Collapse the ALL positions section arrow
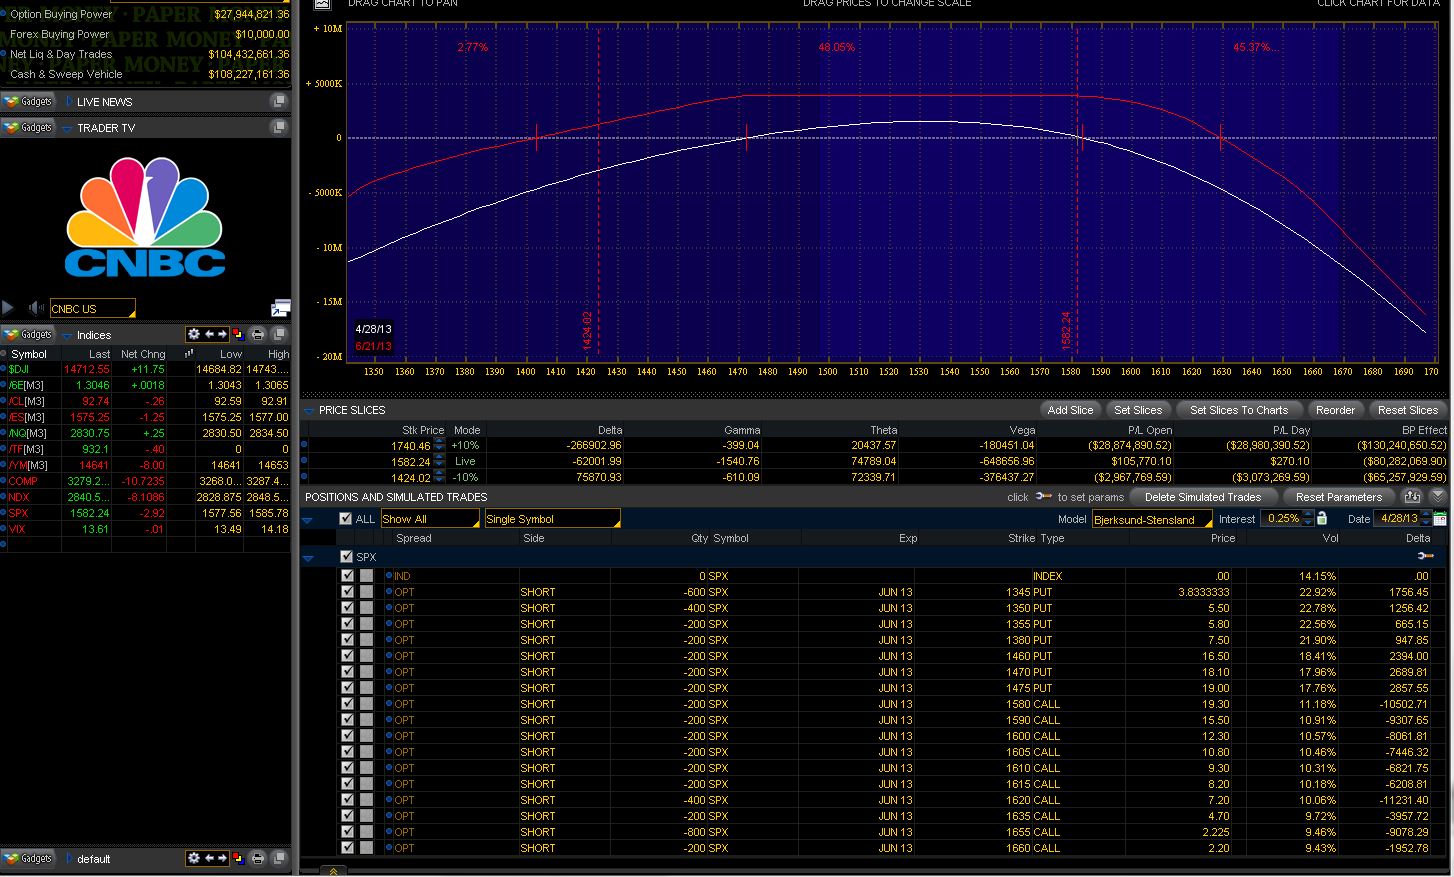 (308, 520)
